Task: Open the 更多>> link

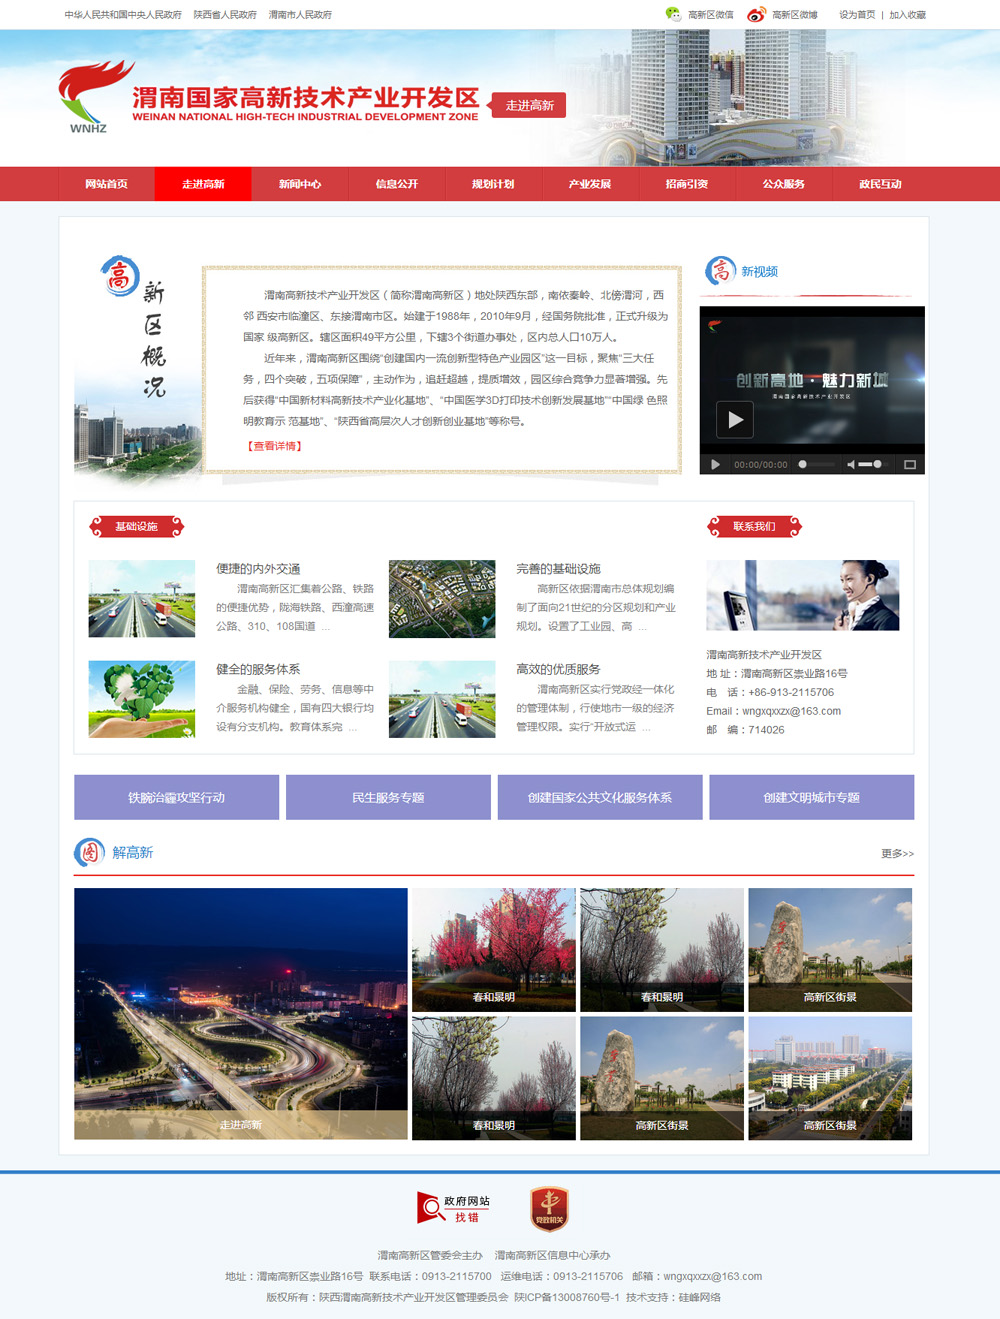Action: 897,853
